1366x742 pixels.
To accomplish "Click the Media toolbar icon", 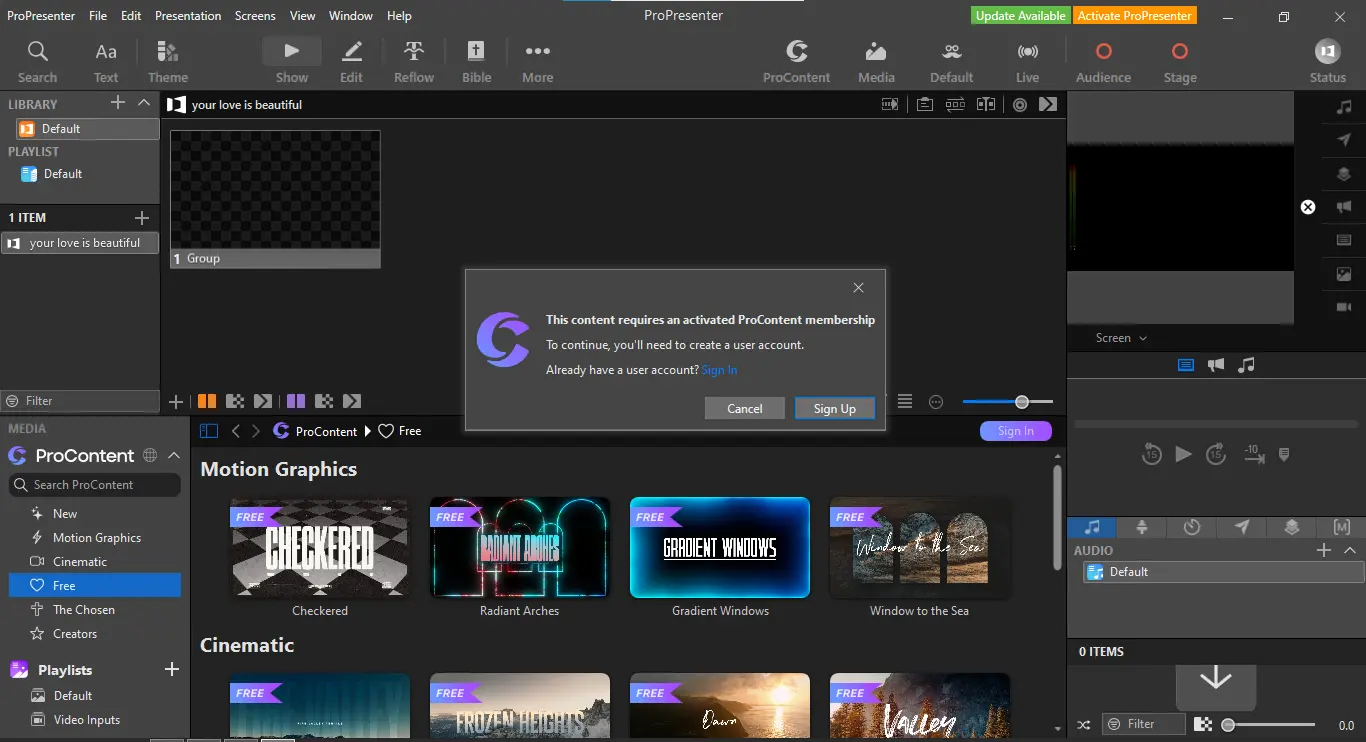I will click(876, 61).
